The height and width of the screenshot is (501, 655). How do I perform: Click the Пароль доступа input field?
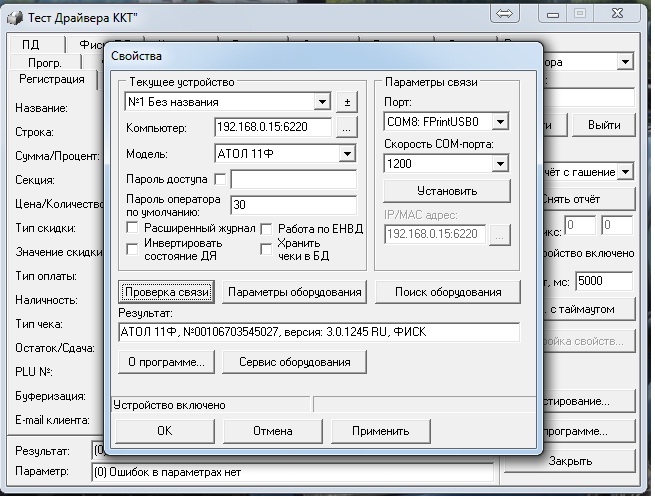pyautogui.click(x=294, y=179)
